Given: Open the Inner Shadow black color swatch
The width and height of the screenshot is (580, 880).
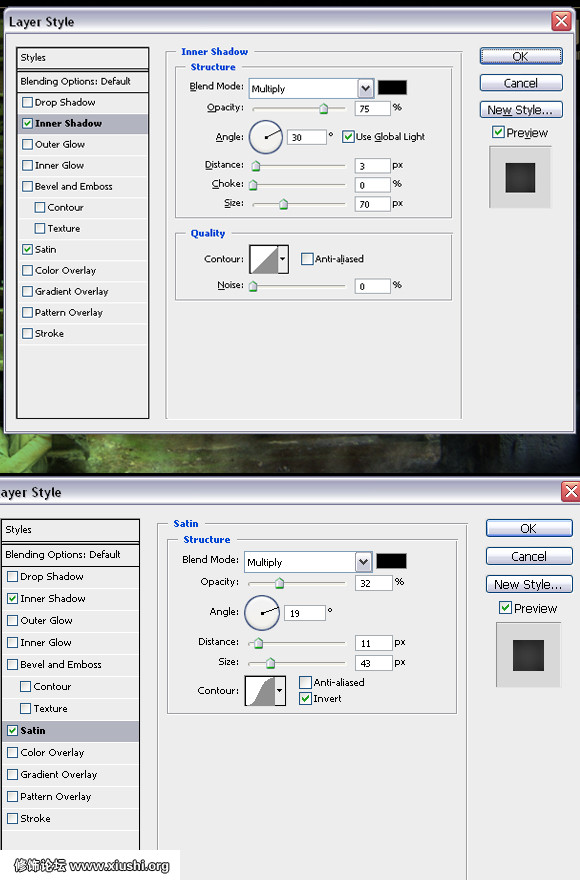Looking at the screenshot, I should point(392,88).
